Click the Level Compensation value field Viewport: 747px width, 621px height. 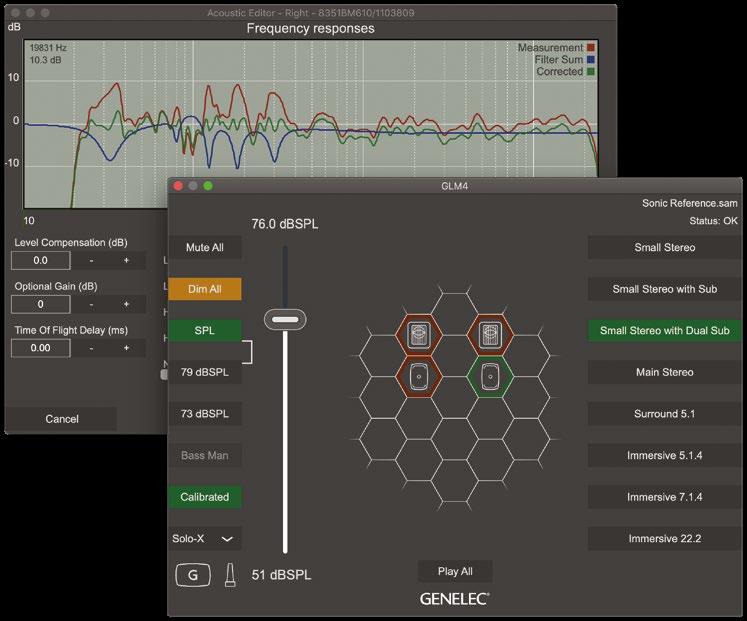click(x=40, y=260)
